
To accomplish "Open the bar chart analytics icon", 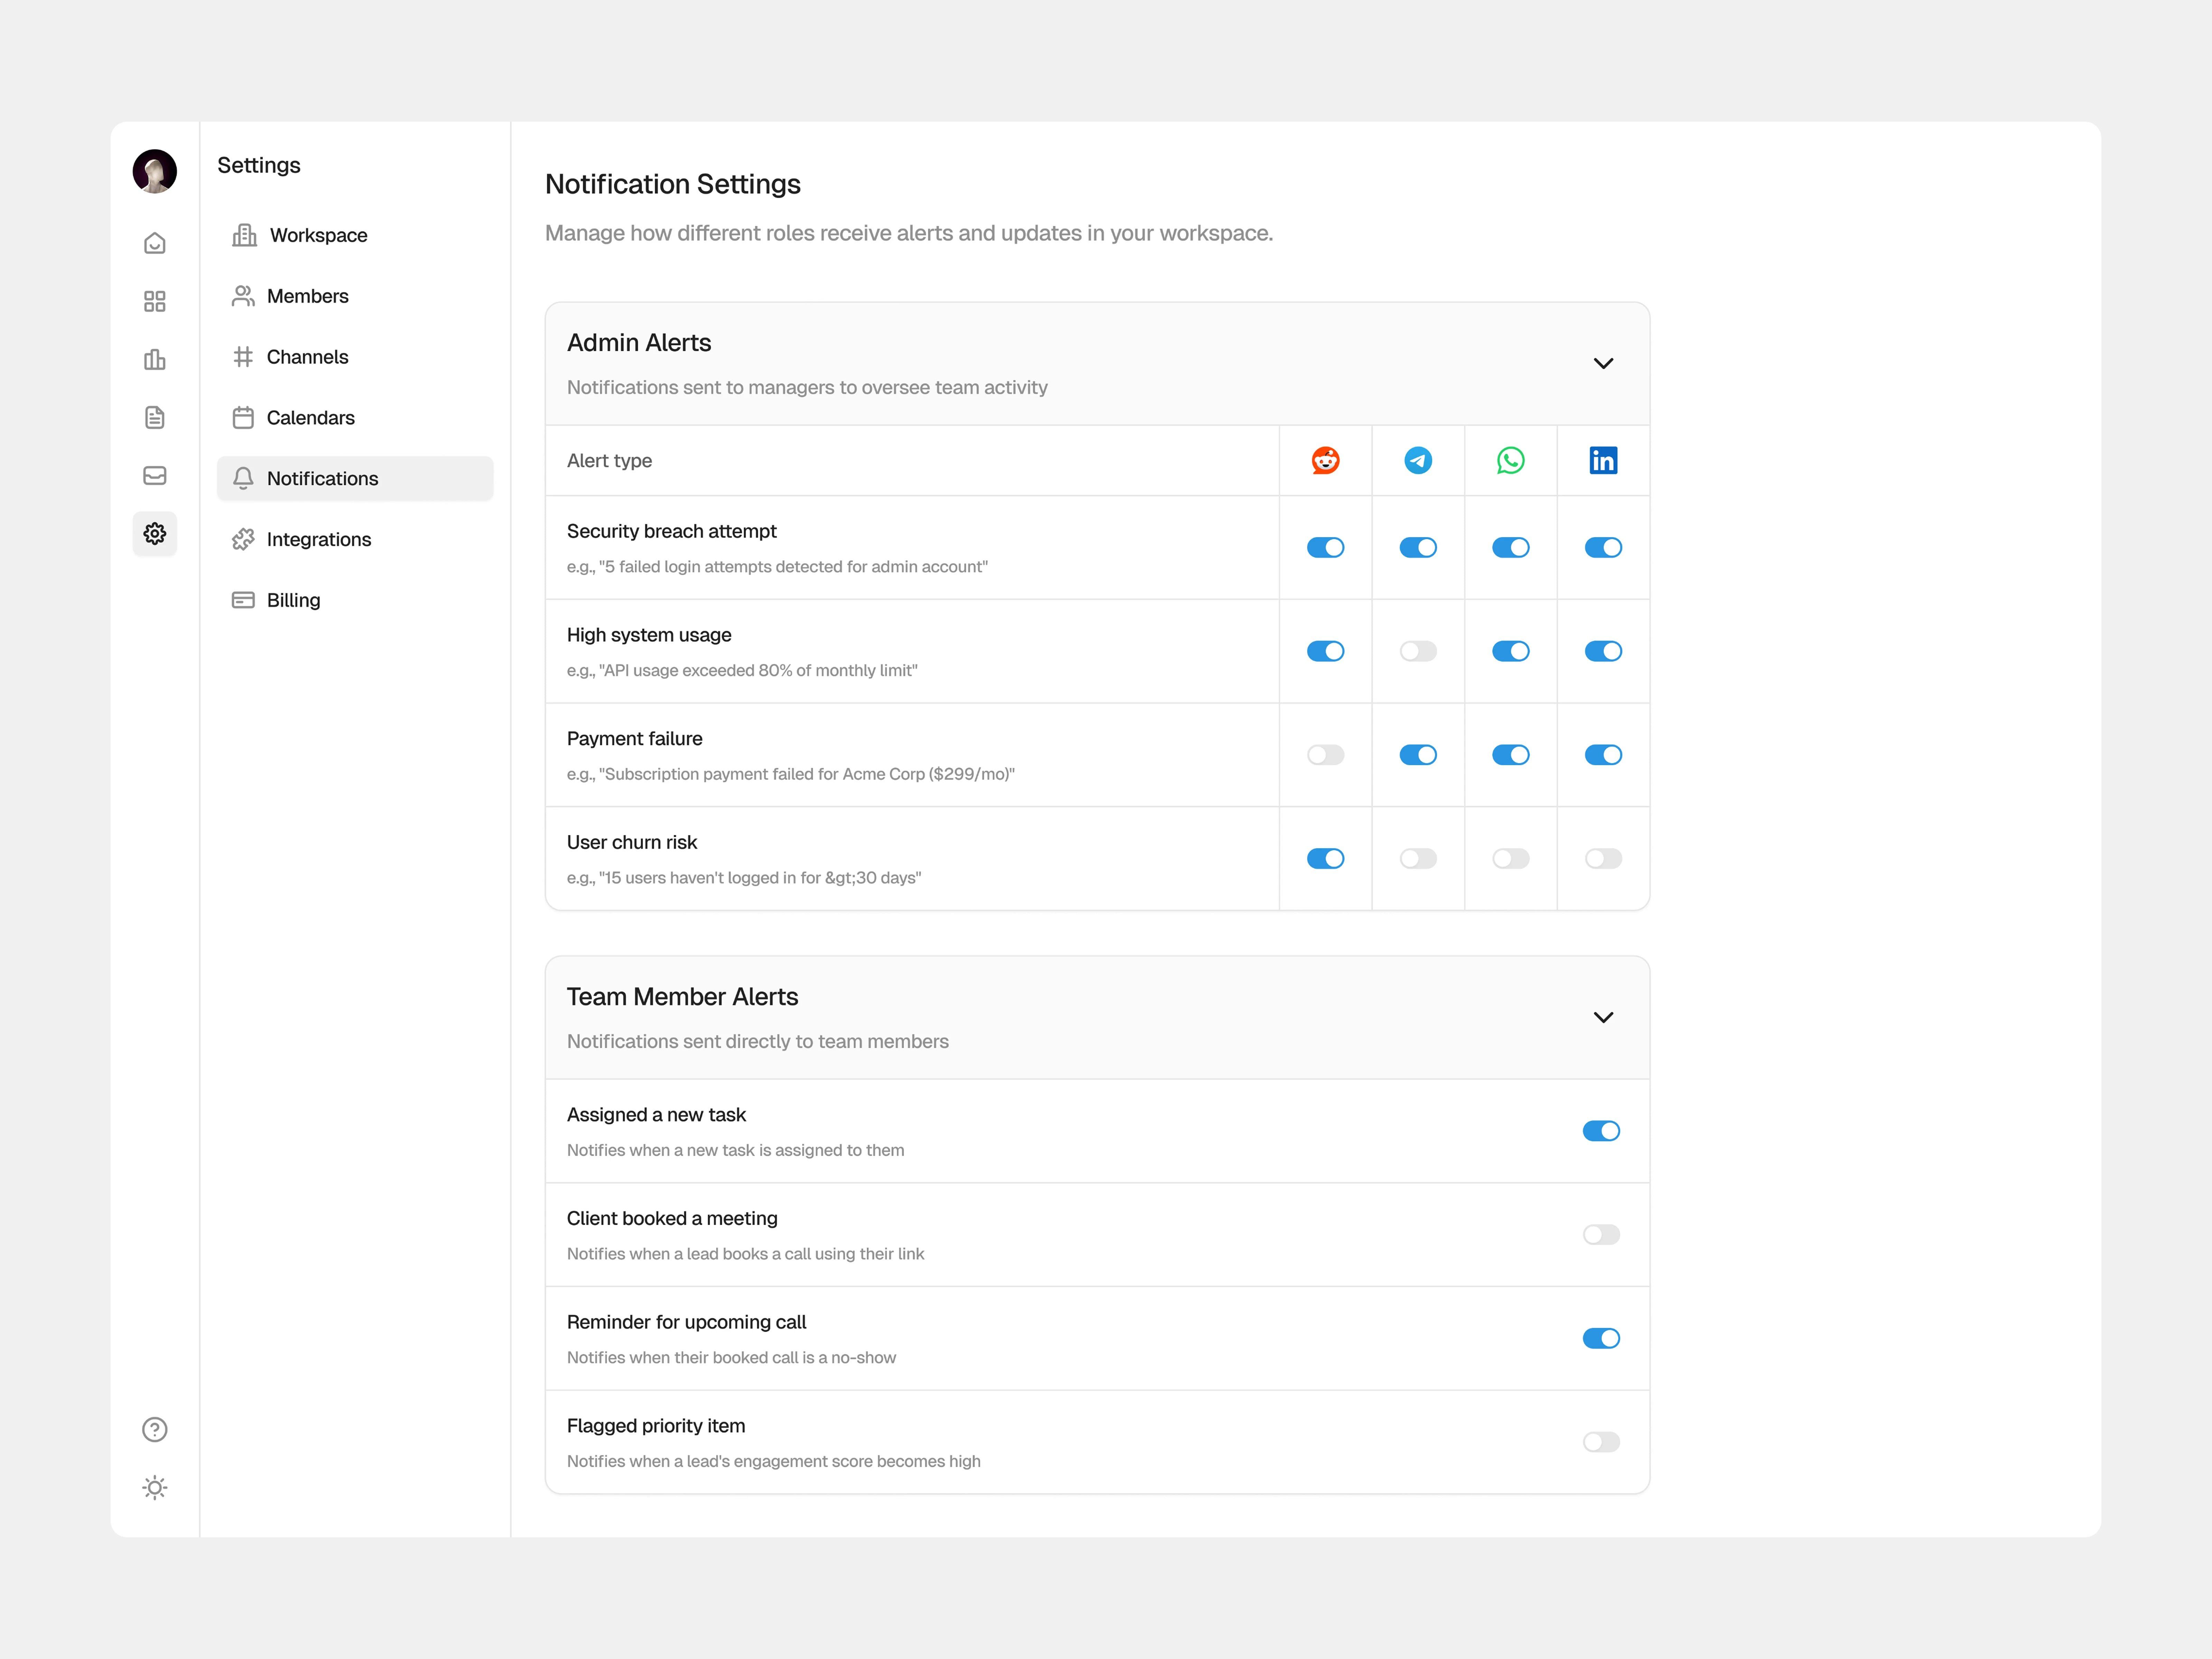I will coord(154,359).
